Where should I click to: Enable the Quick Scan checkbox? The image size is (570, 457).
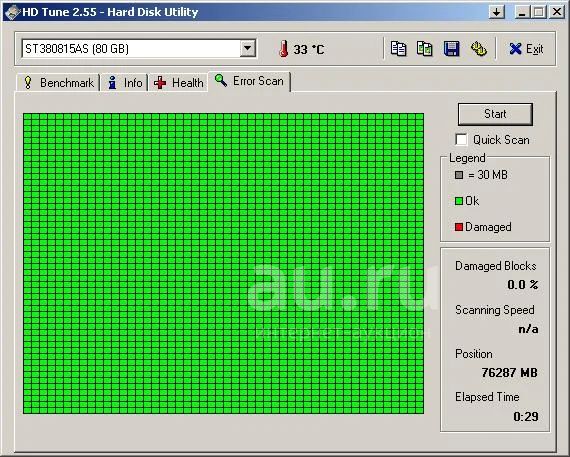click(x=461, y=140)
